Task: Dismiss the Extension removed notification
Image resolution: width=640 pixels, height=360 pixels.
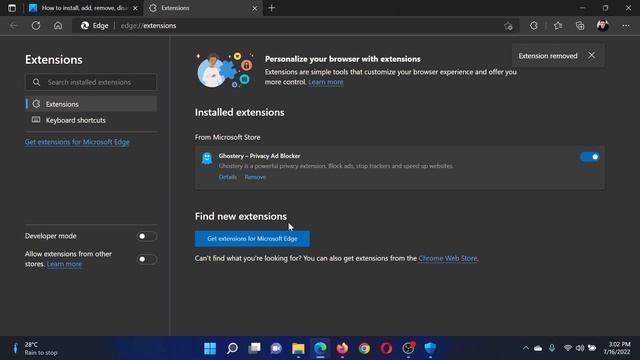Action: [591, 55]
